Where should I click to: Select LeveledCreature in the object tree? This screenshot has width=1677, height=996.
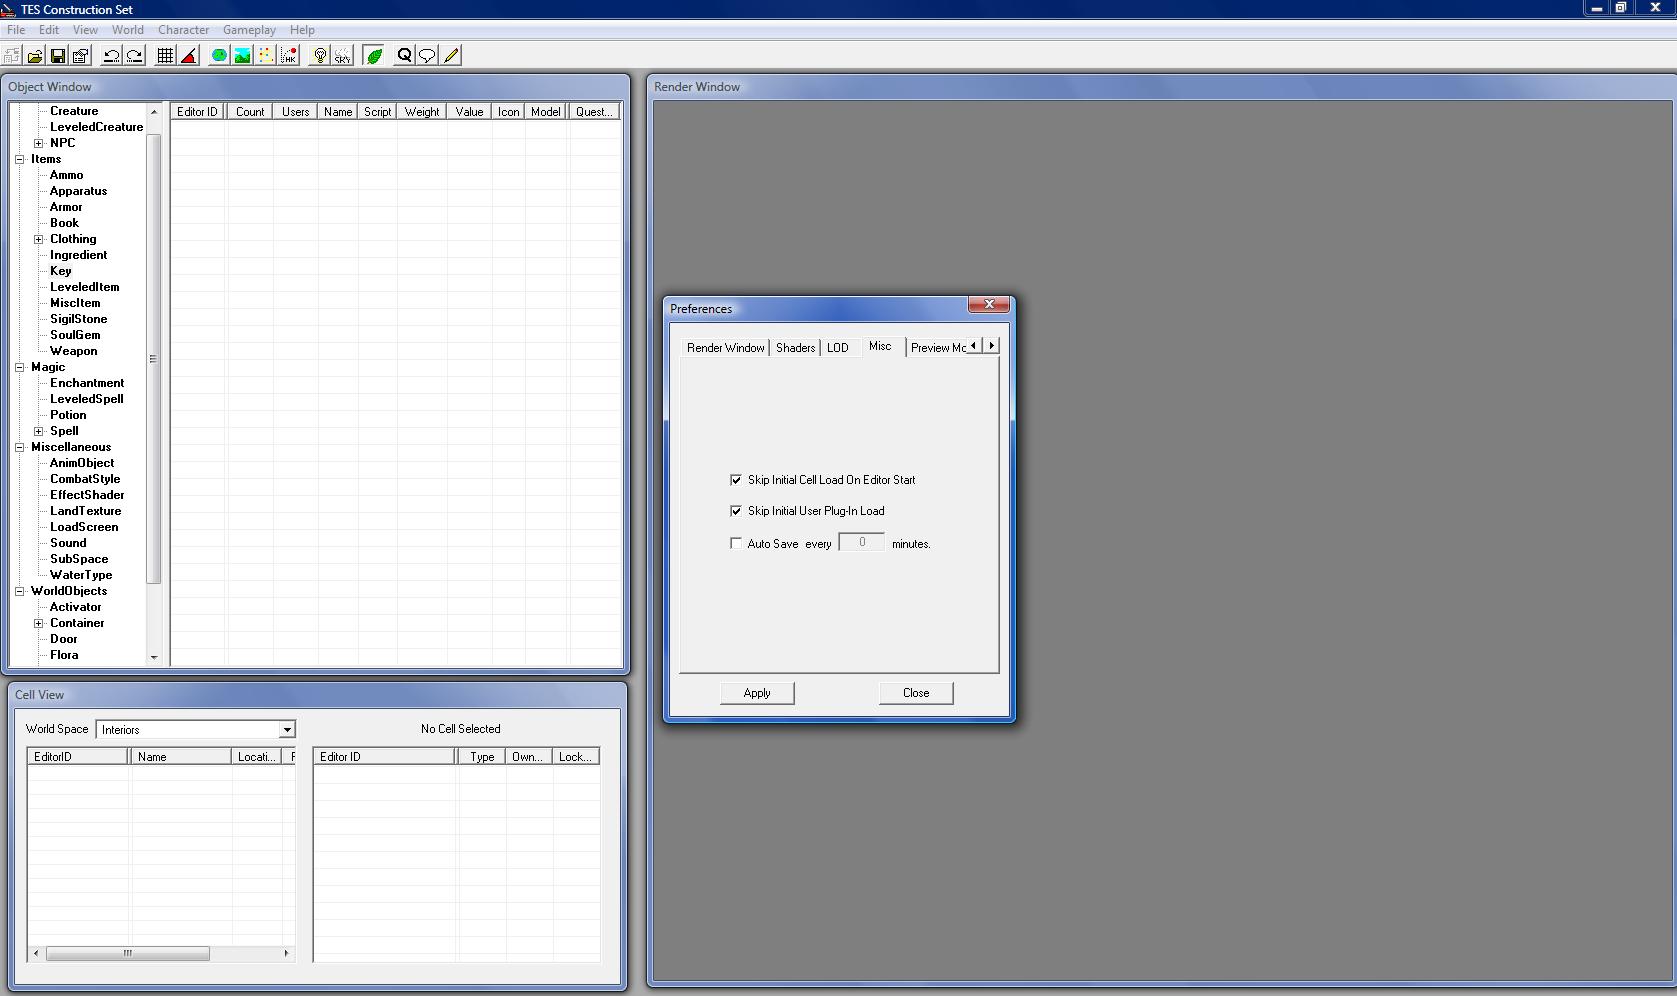pos(97,127)
